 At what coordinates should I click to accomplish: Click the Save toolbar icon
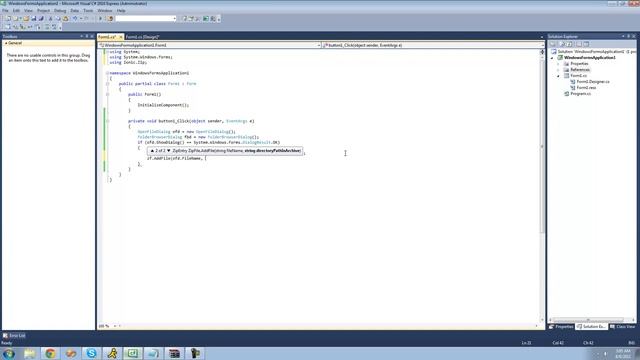point(33,18)
